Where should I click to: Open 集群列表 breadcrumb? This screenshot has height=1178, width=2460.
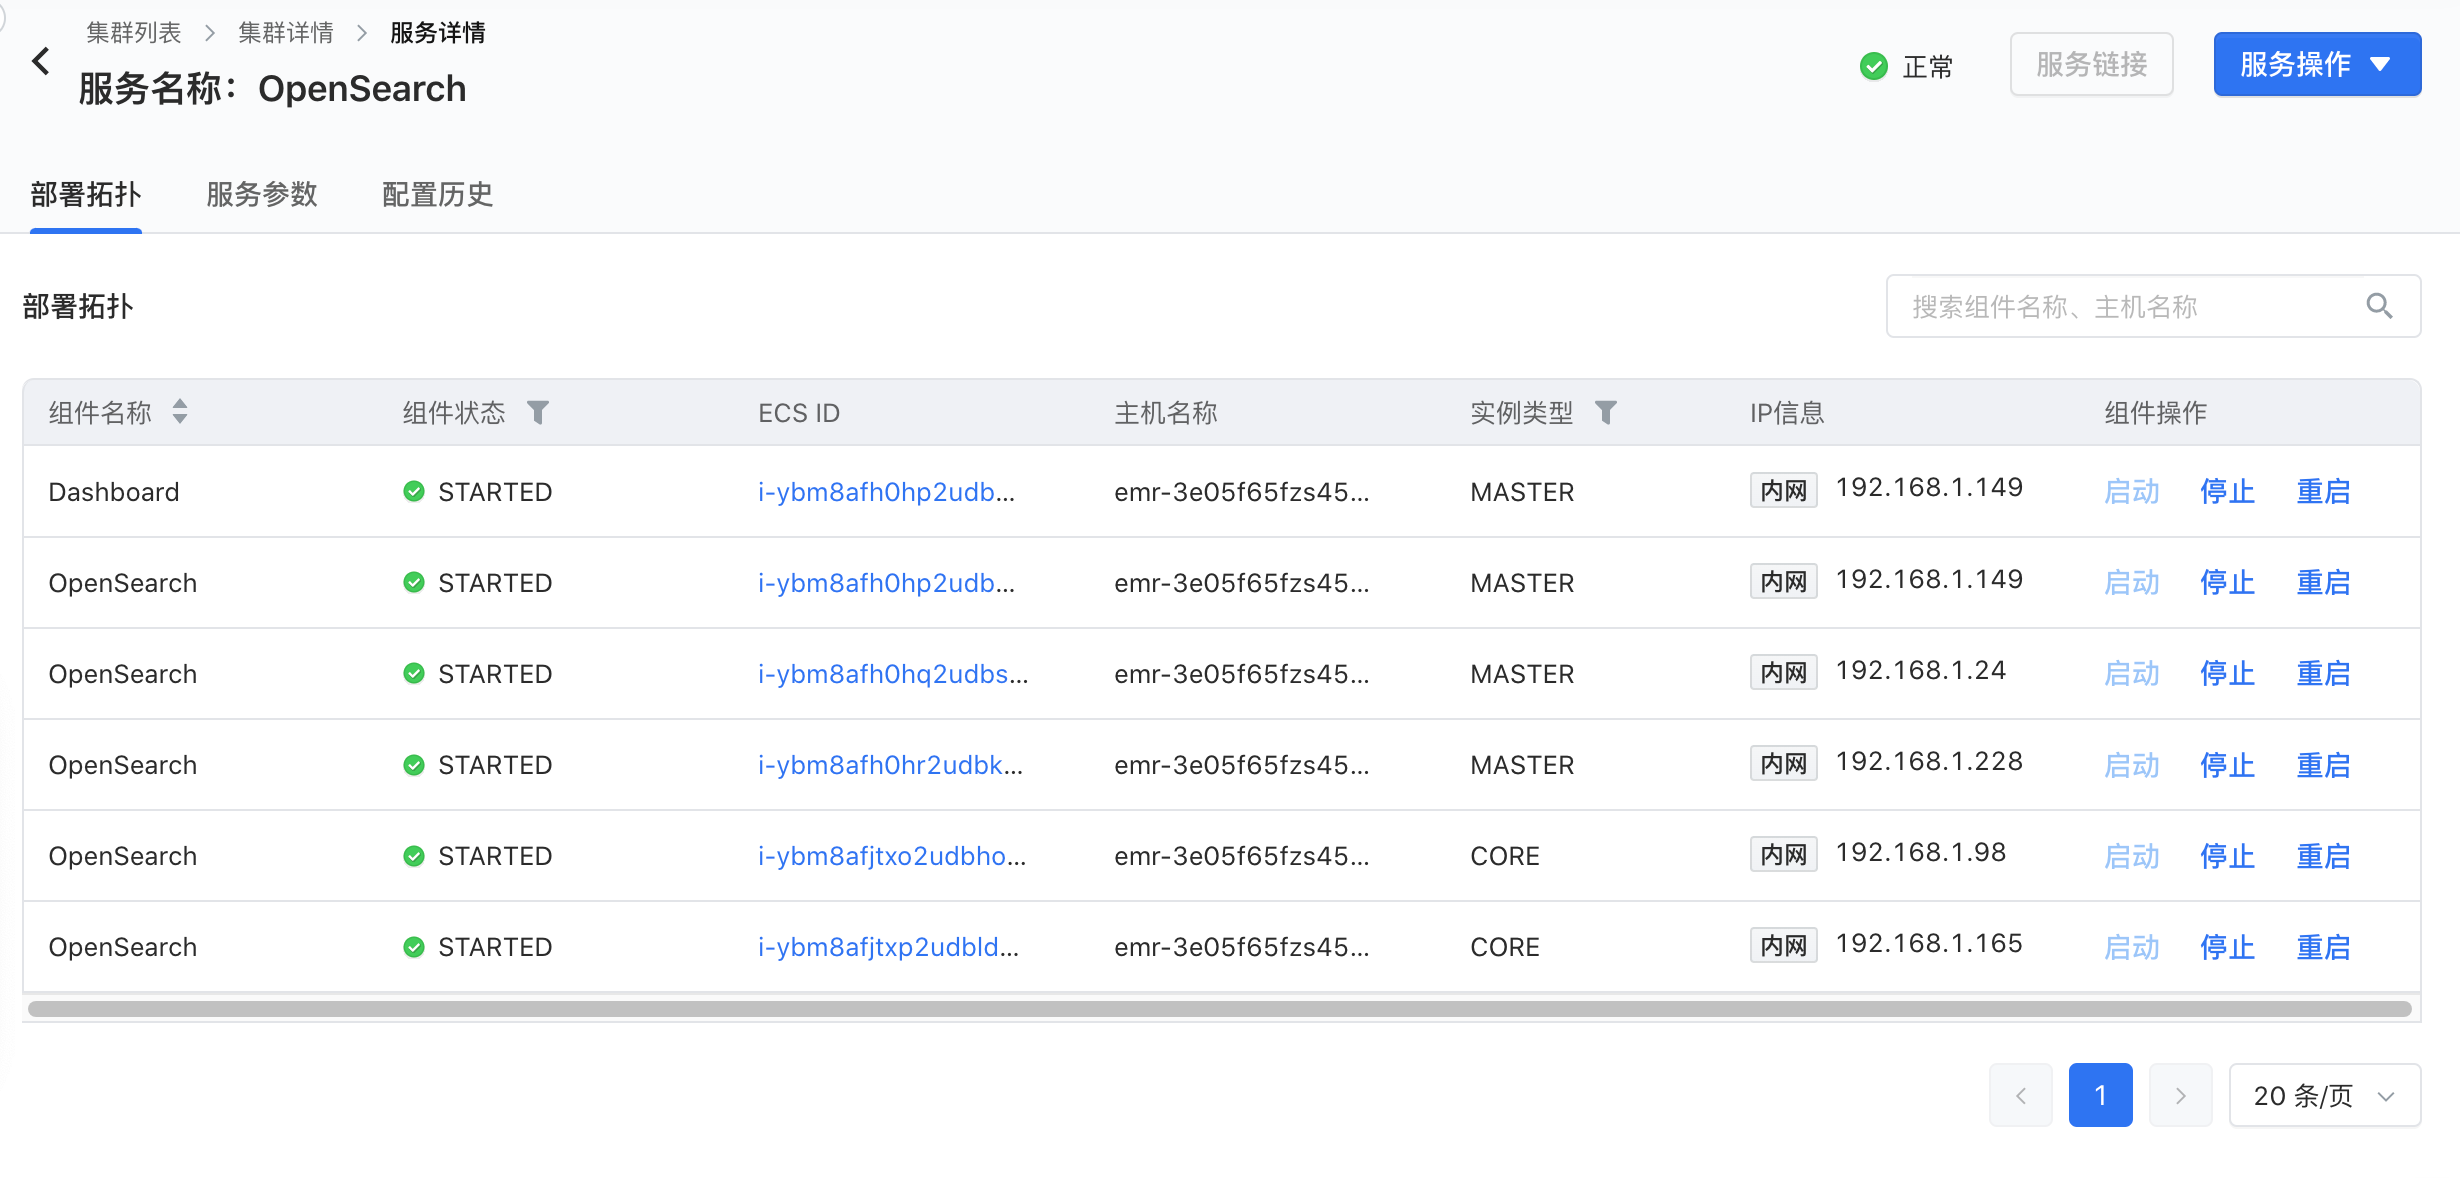(134, 33)
